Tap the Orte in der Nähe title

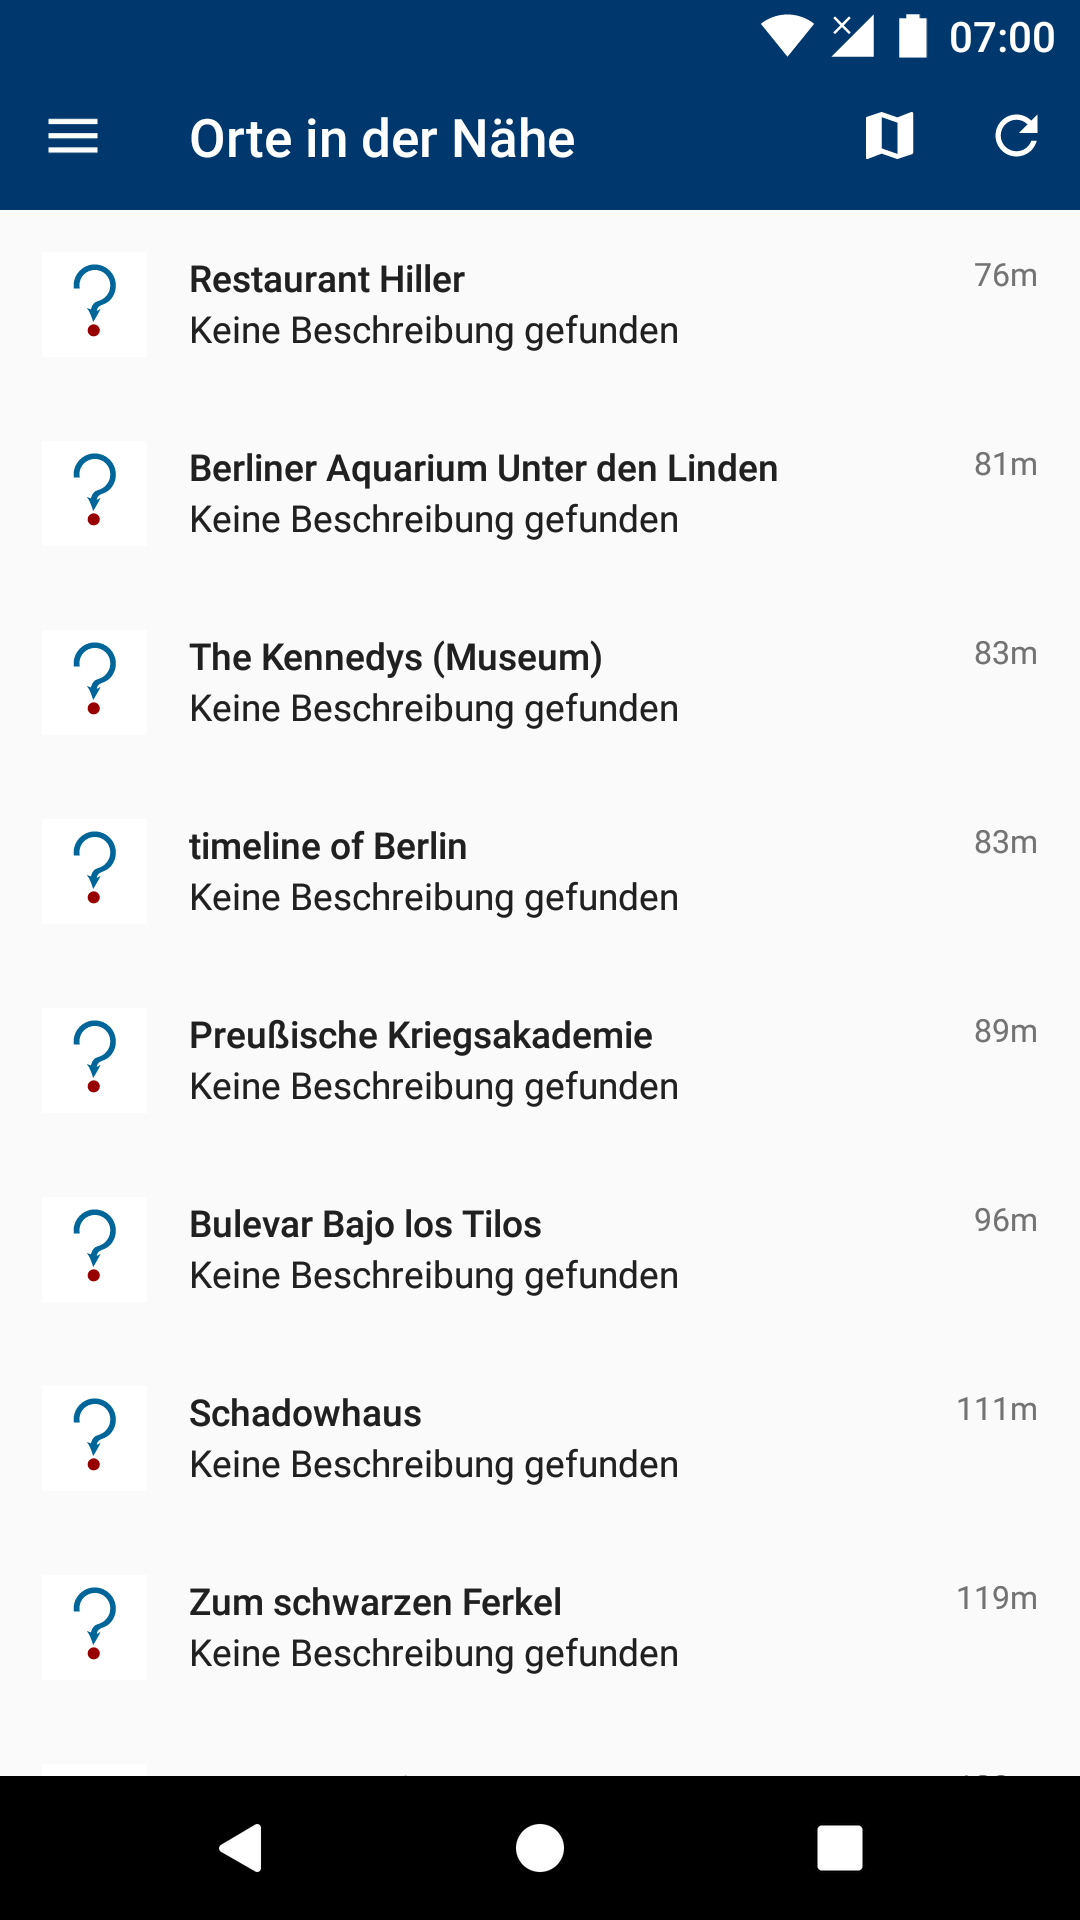coord(382,138)
